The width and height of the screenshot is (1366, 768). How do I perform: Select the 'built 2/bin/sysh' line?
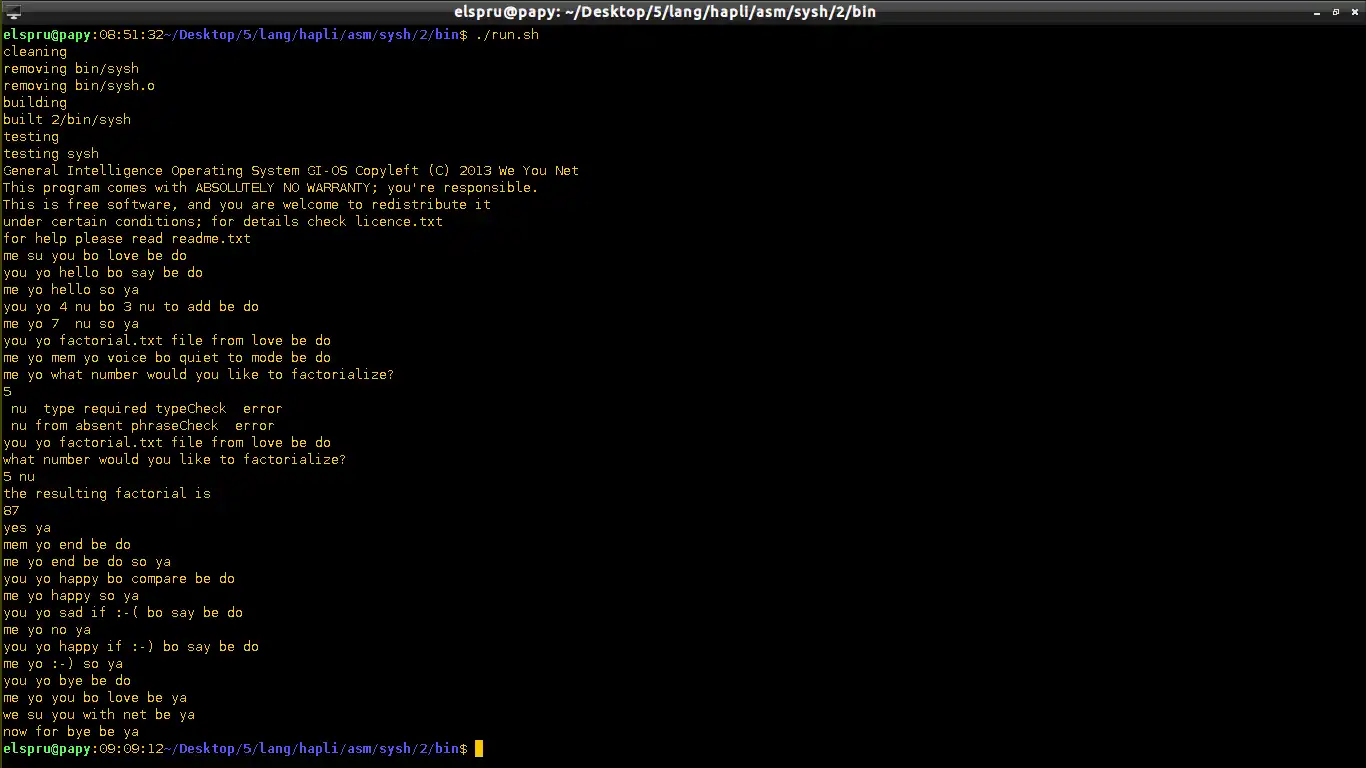pyautogui.click(x=67, y=120)
